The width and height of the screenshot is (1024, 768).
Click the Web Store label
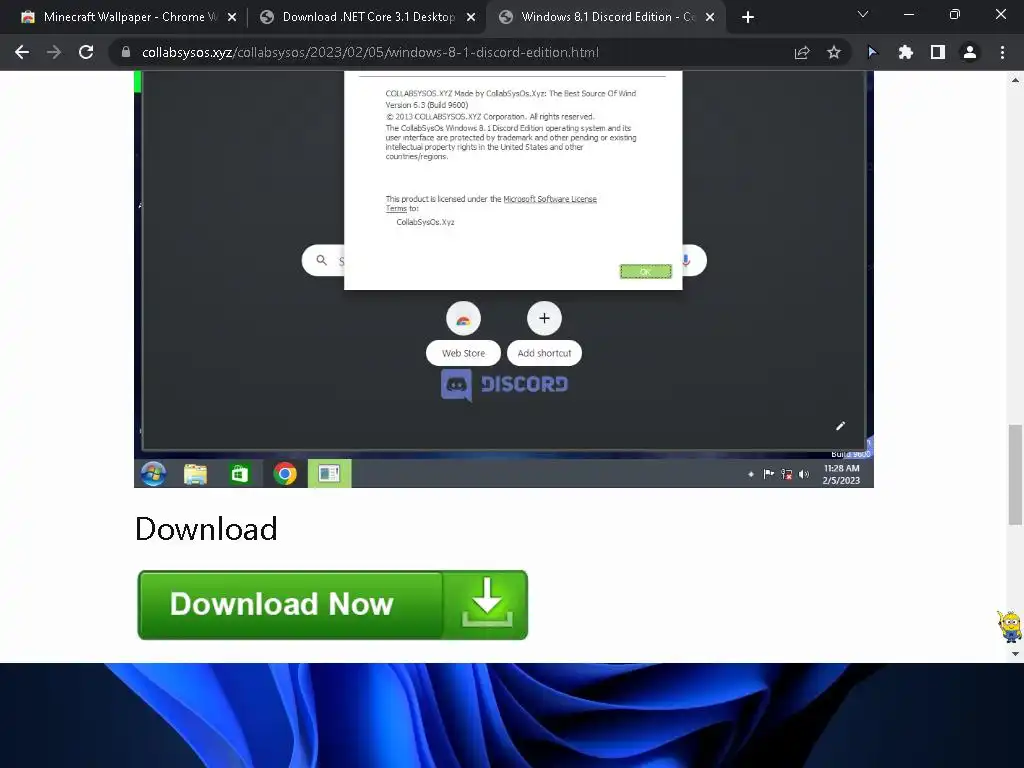point(464,353)
